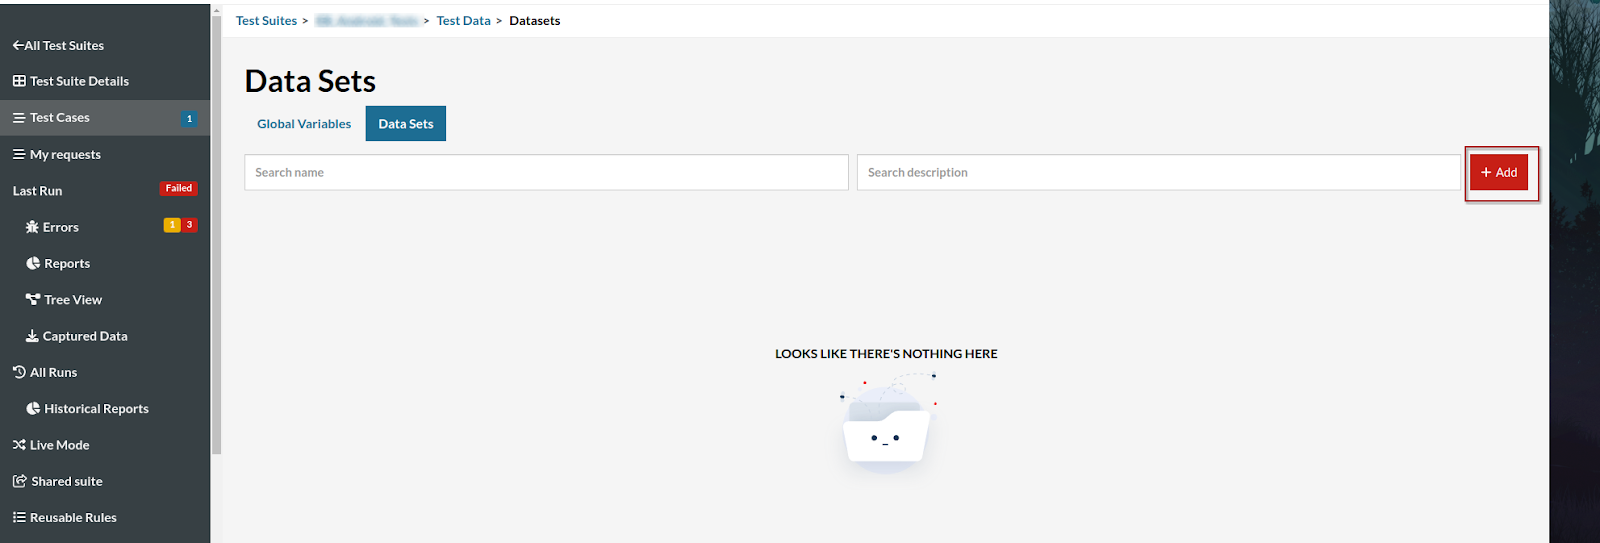
Task: Focus the Search description field
Action: [x=1158, y=172]
